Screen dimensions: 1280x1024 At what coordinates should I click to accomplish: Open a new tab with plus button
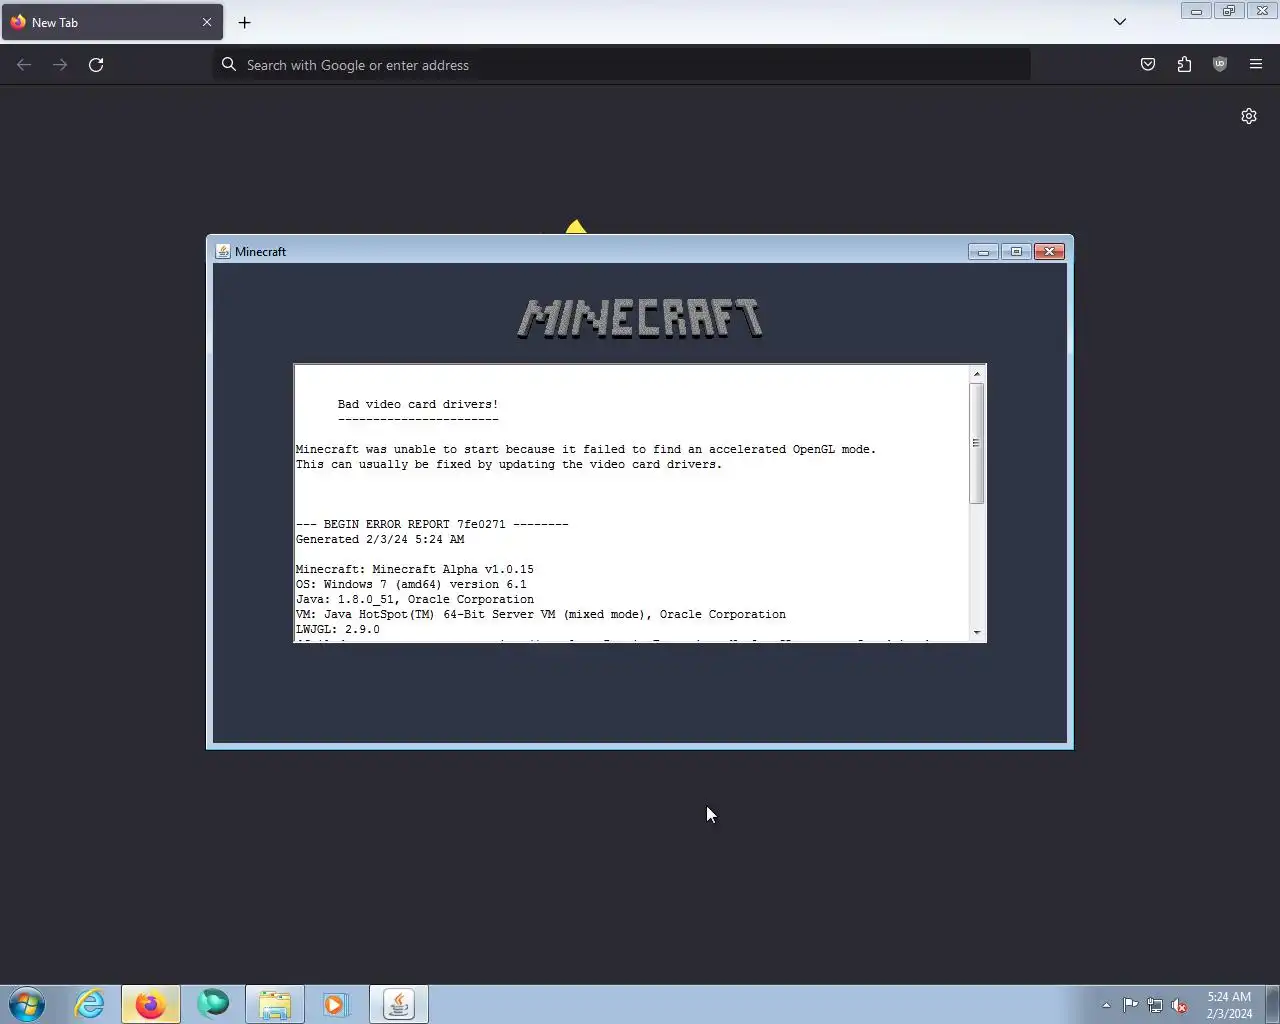[244, 22]
